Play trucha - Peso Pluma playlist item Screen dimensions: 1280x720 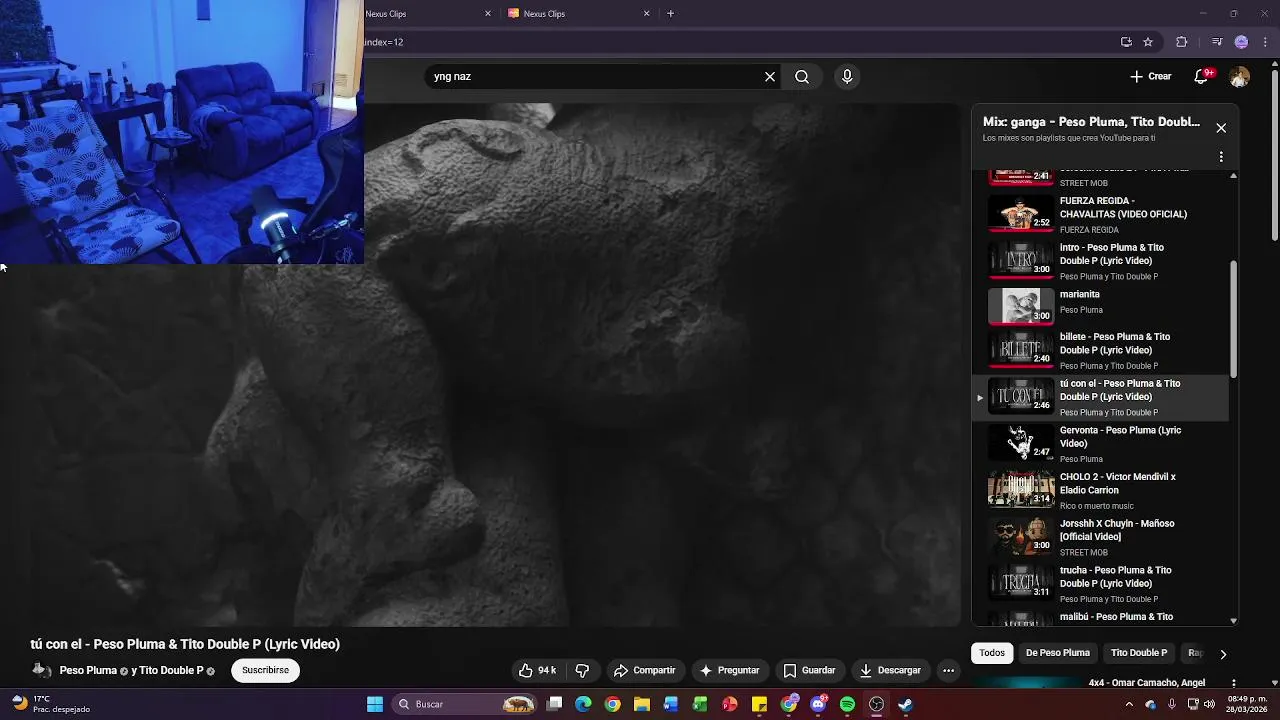click(1100, 584)
